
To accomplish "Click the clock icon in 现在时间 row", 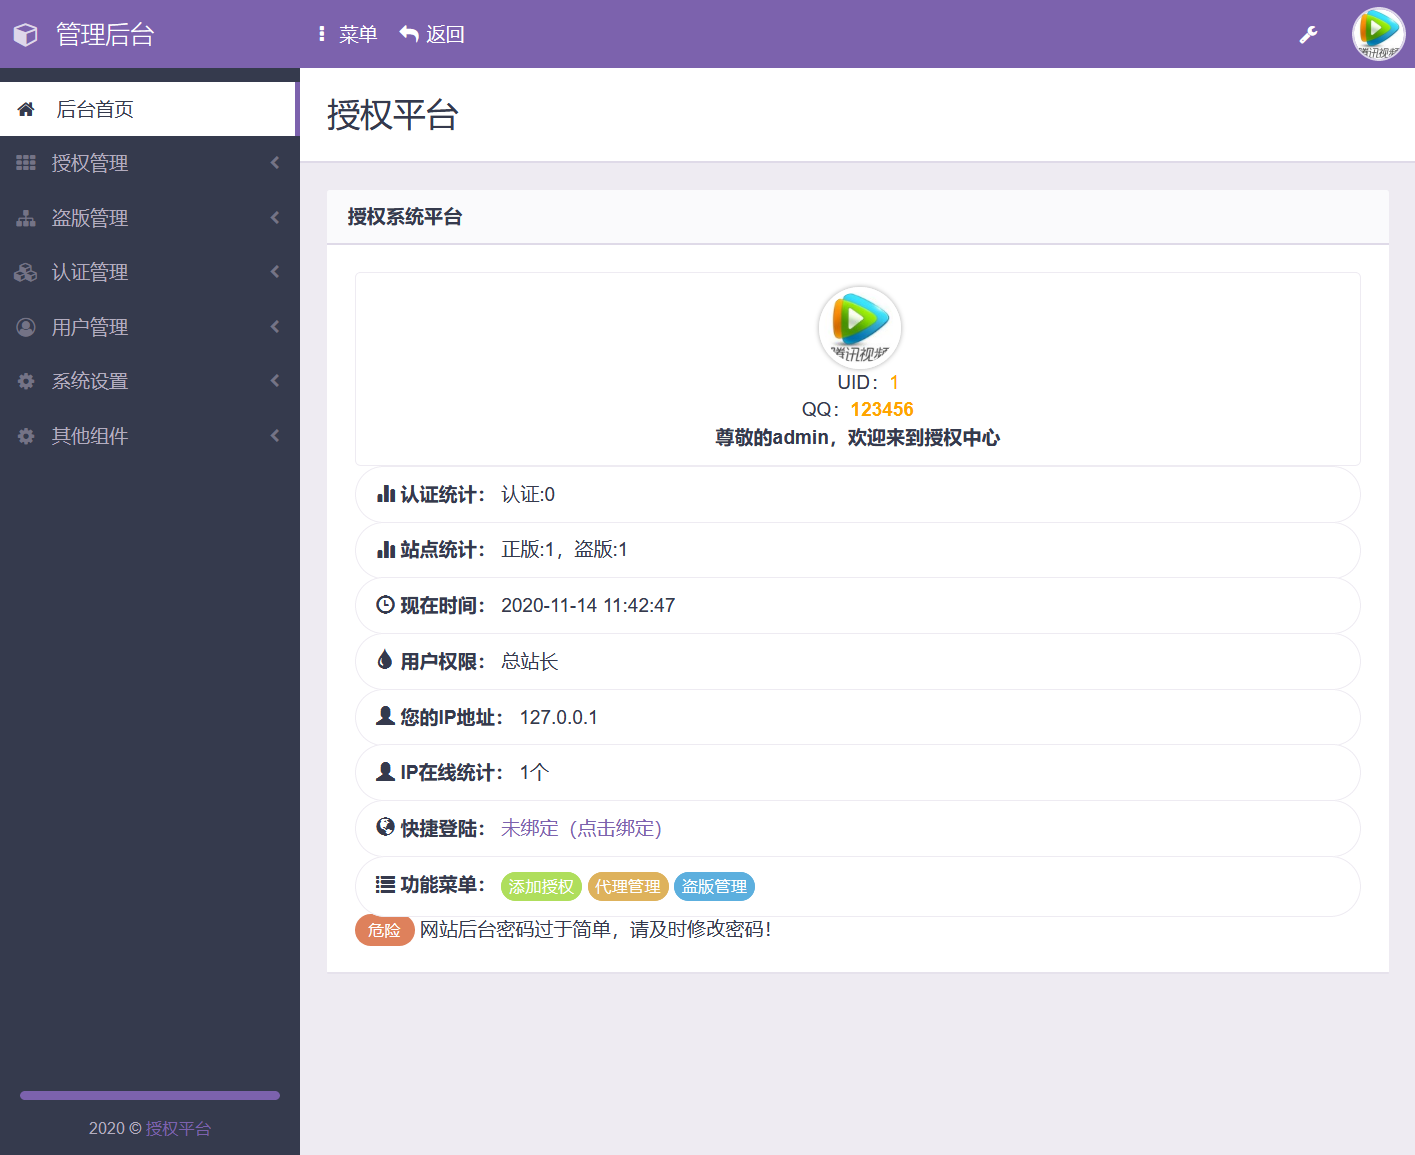I will pyautogui.click(x=385, y=604).
